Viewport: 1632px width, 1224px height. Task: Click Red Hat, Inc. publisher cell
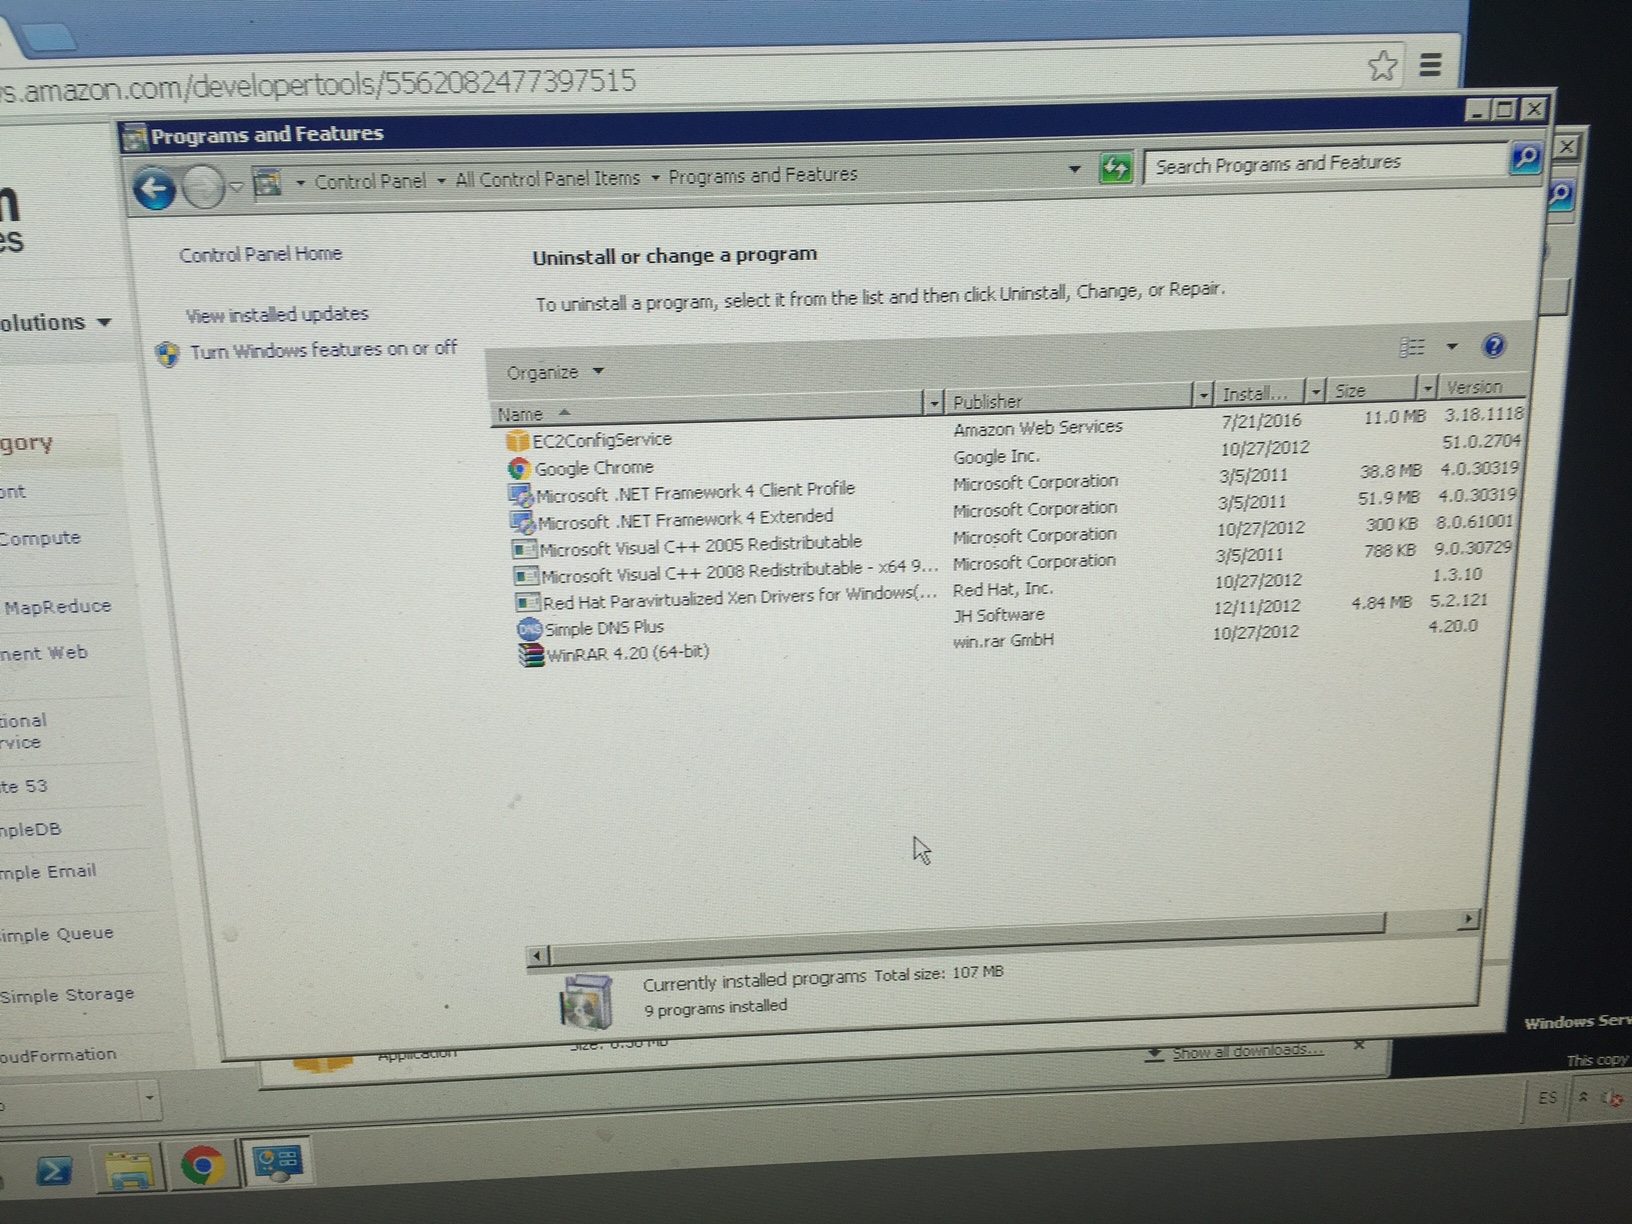pyautogui.click(x=1002, y=590)
